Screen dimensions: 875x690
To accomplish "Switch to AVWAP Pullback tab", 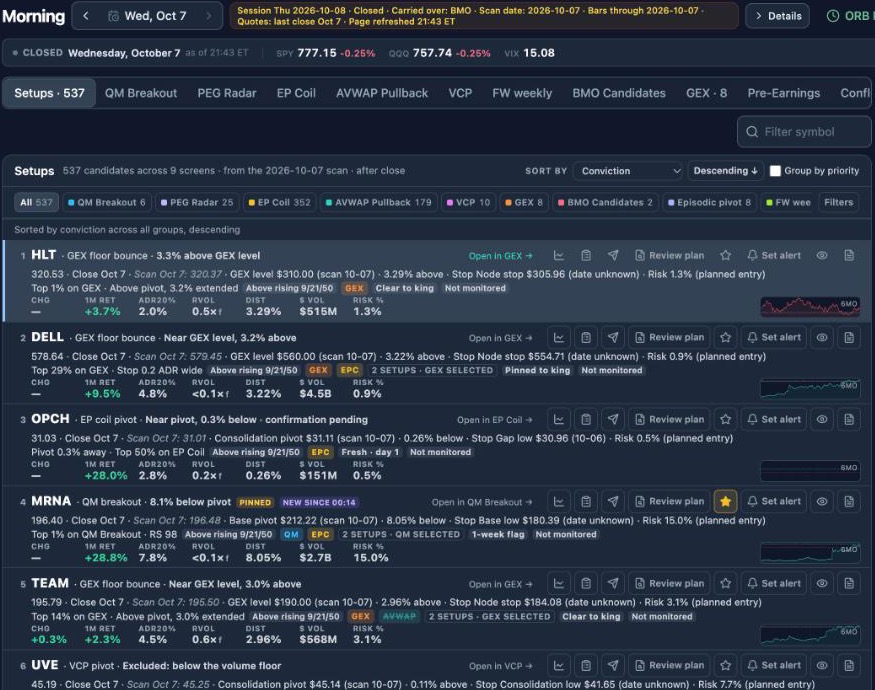I will [x=382, y=93].
